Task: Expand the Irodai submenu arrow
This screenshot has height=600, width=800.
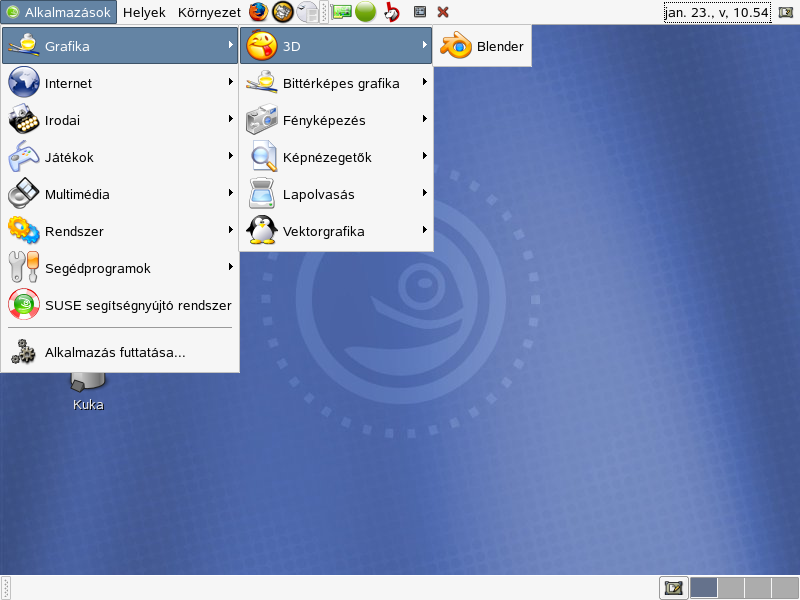Action: (x=231, y=119)
